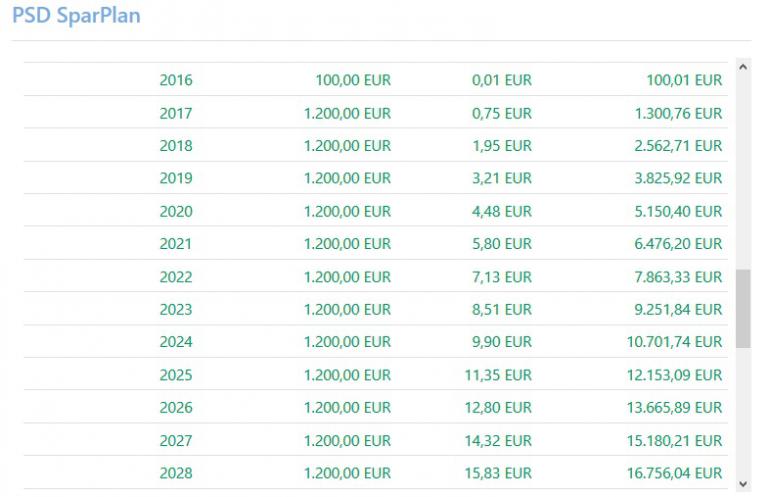
Task: Click the 6.476,20 EUR balance for 2021
Action: click(678, 244)
